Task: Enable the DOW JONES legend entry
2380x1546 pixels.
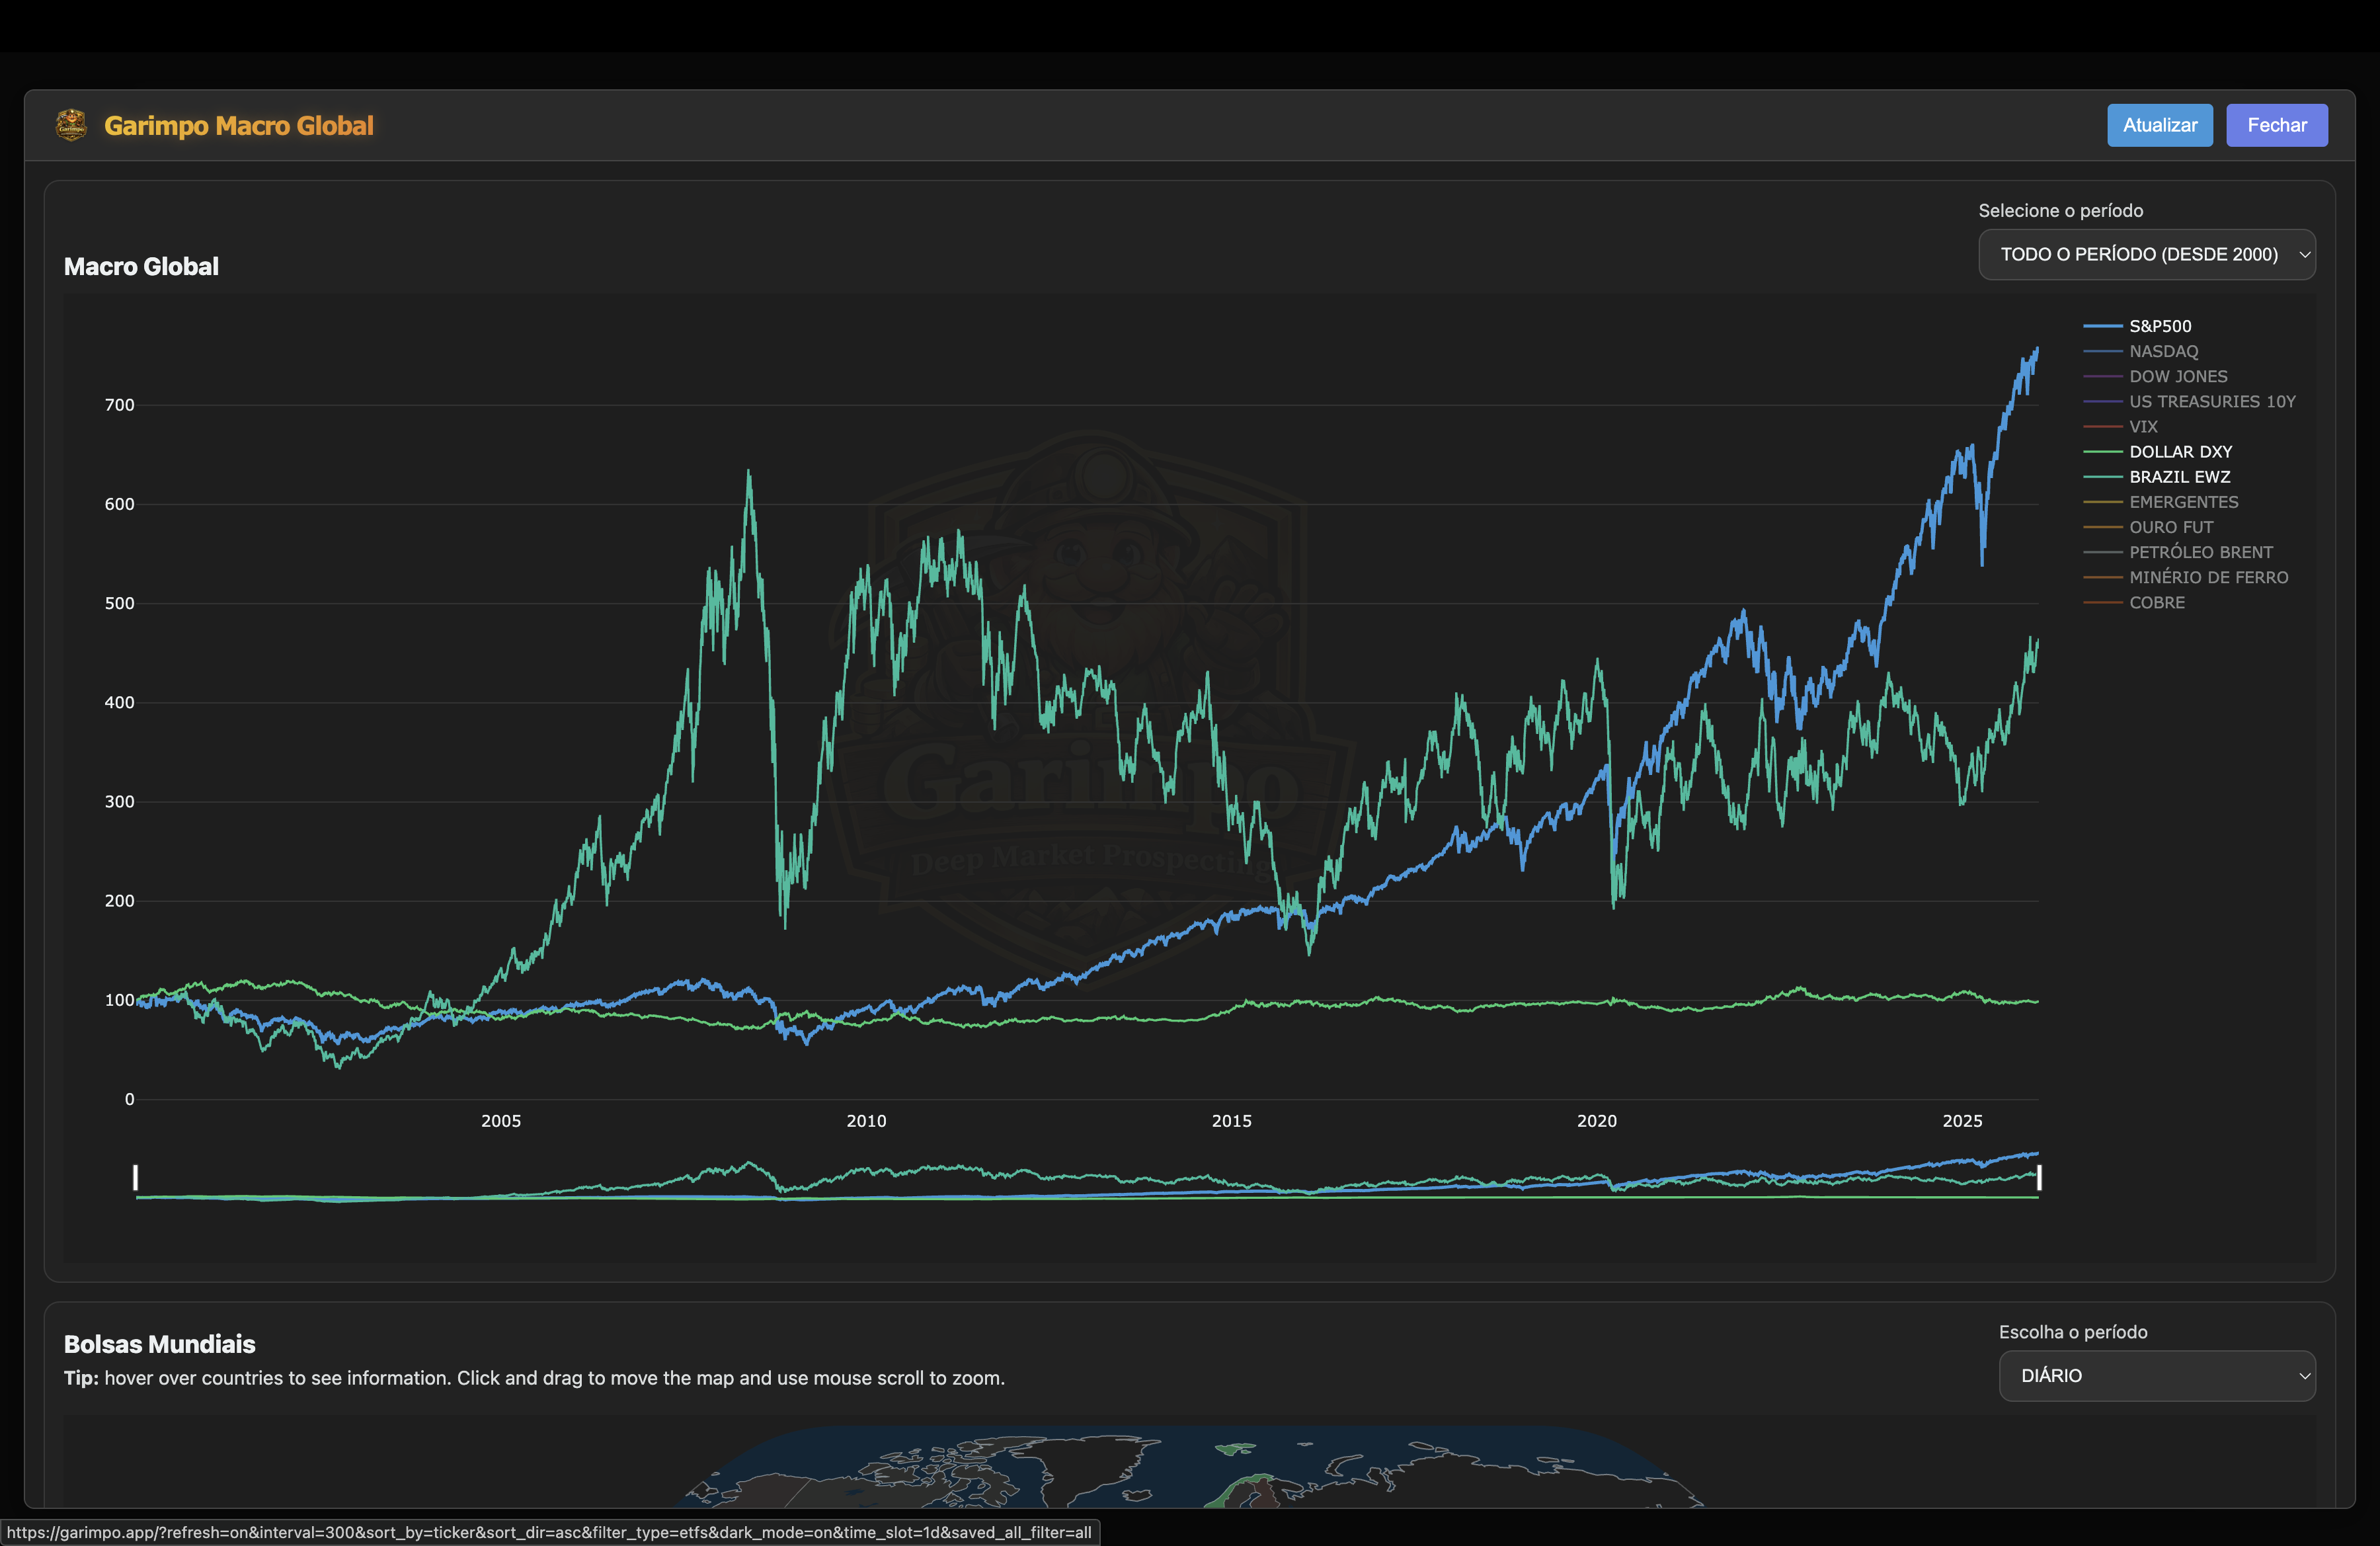Action: (2177, 376)
